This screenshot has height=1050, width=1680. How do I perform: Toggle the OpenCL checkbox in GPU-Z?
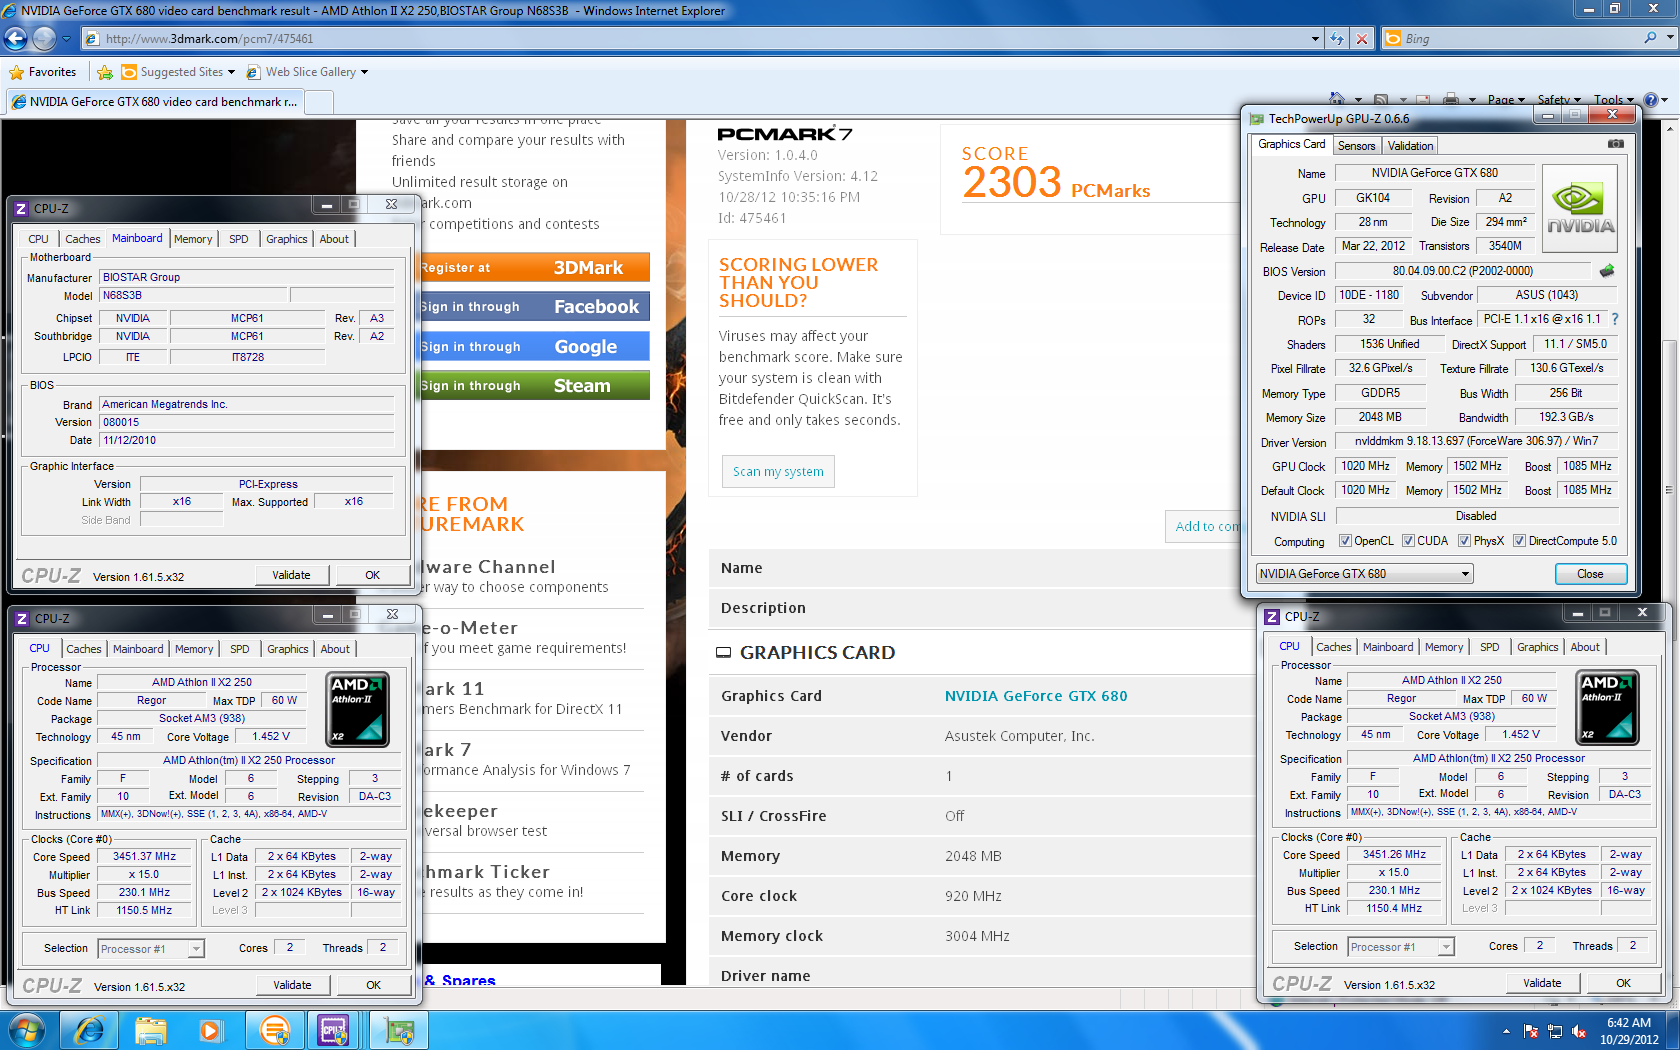(1346, 541)
